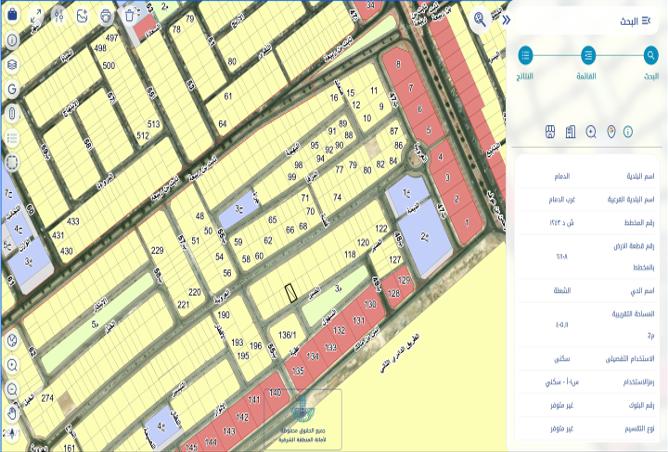Click the info circle icon on left sidebar
Viewport: 668px width, 452px height.
pos(12,40)
